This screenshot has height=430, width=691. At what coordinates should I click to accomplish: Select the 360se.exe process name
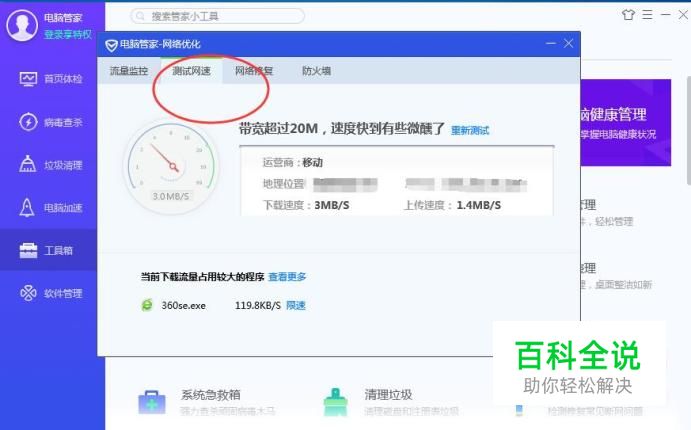pyautogui.click(x=183, y=305)
